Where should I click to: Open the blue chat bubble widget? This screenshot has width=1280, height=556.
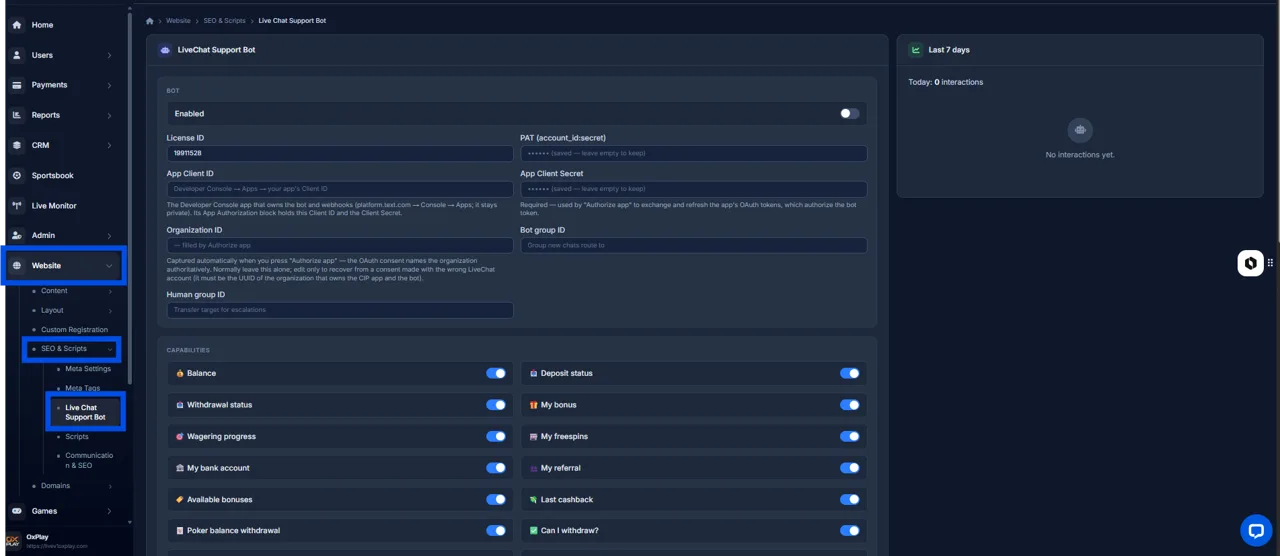coord(1256,530)
